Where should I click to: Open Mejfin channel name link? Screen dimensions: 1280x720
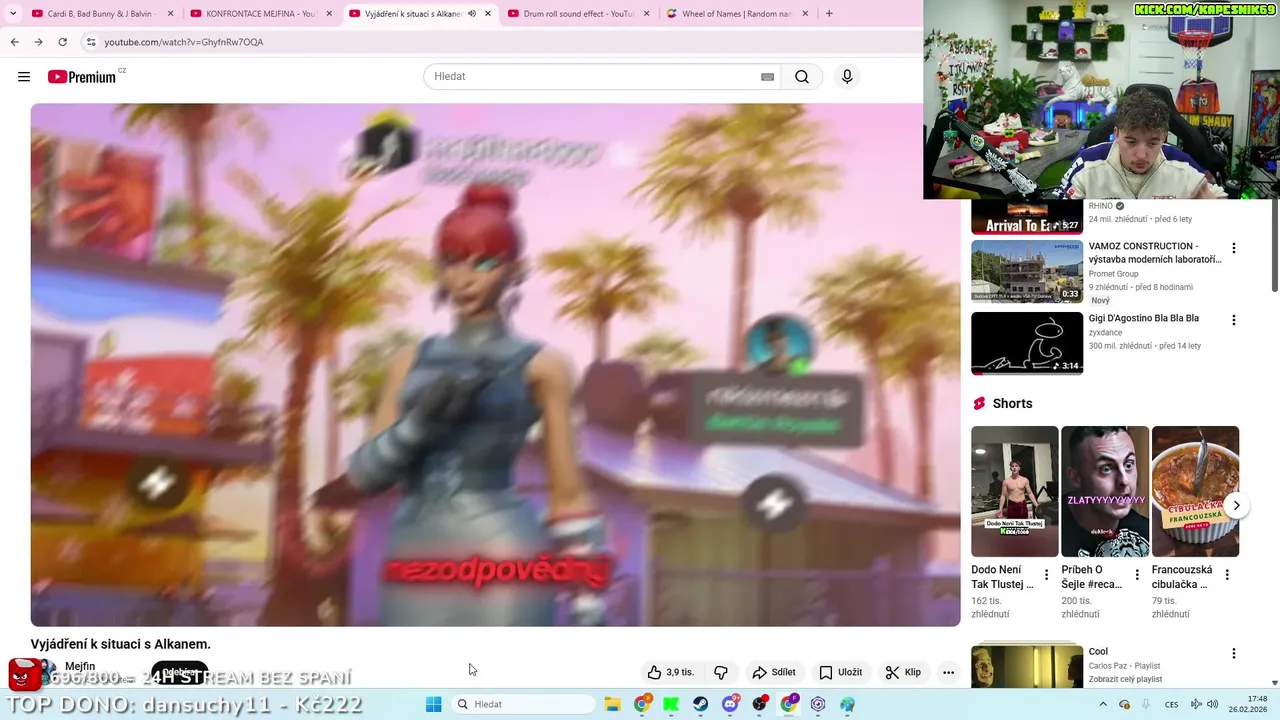[80, 666]
